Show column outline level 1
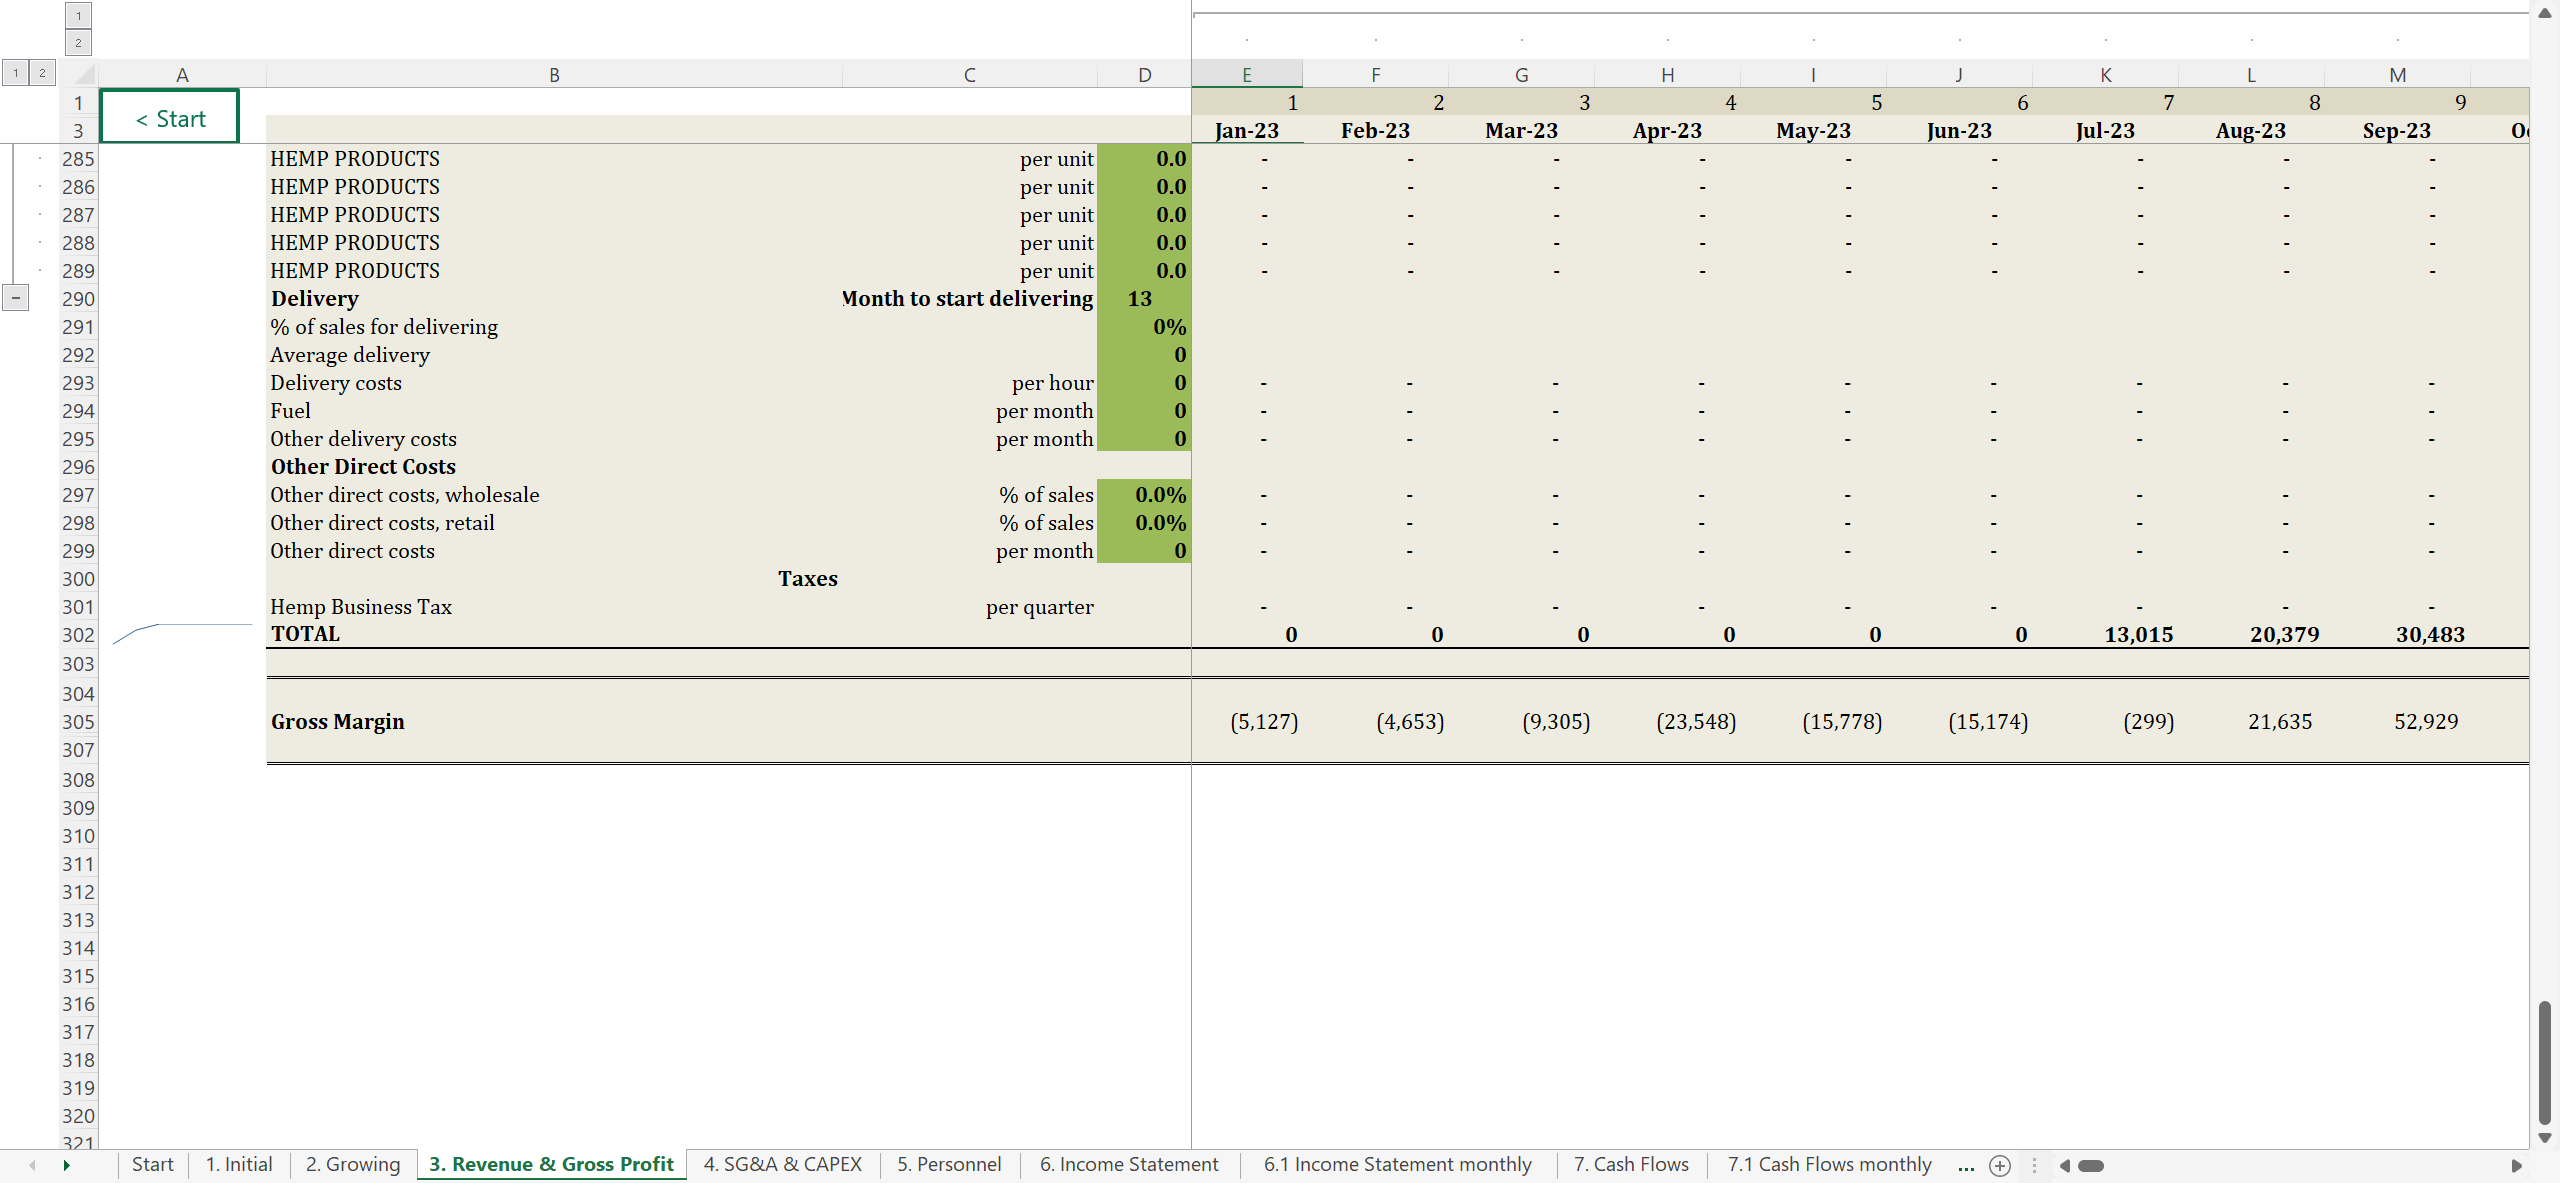The width and height of the screenshot is (2560, 1183). pyautogui.click(x=78, y=15)
